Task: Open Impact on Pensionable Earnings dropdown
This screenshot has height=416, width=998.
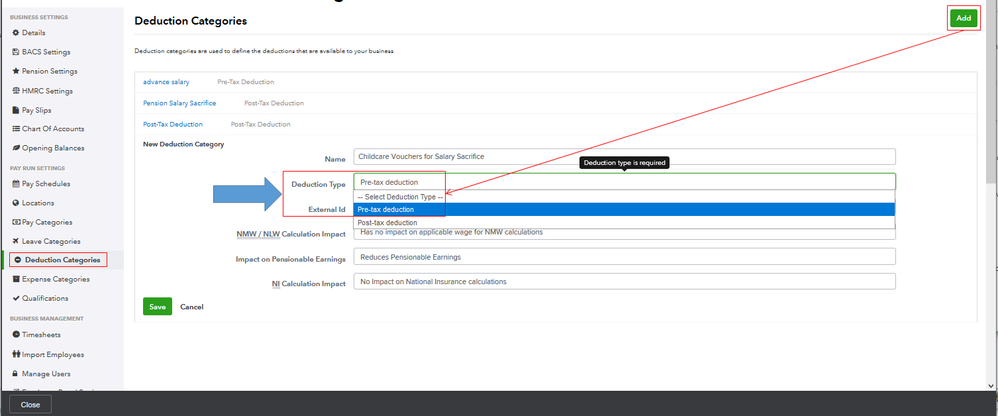Action: point(624,257)
